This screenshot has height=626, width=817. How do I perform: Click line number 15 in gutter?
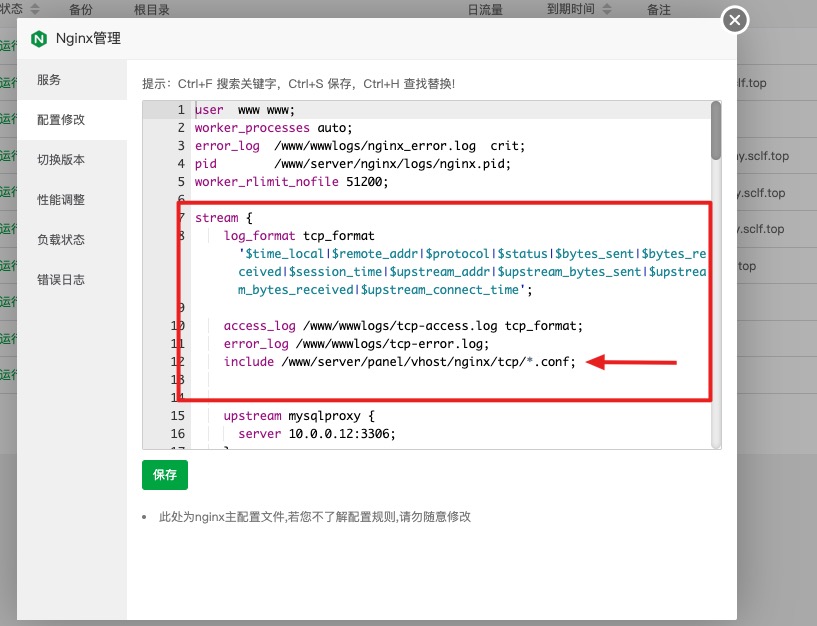177,416
